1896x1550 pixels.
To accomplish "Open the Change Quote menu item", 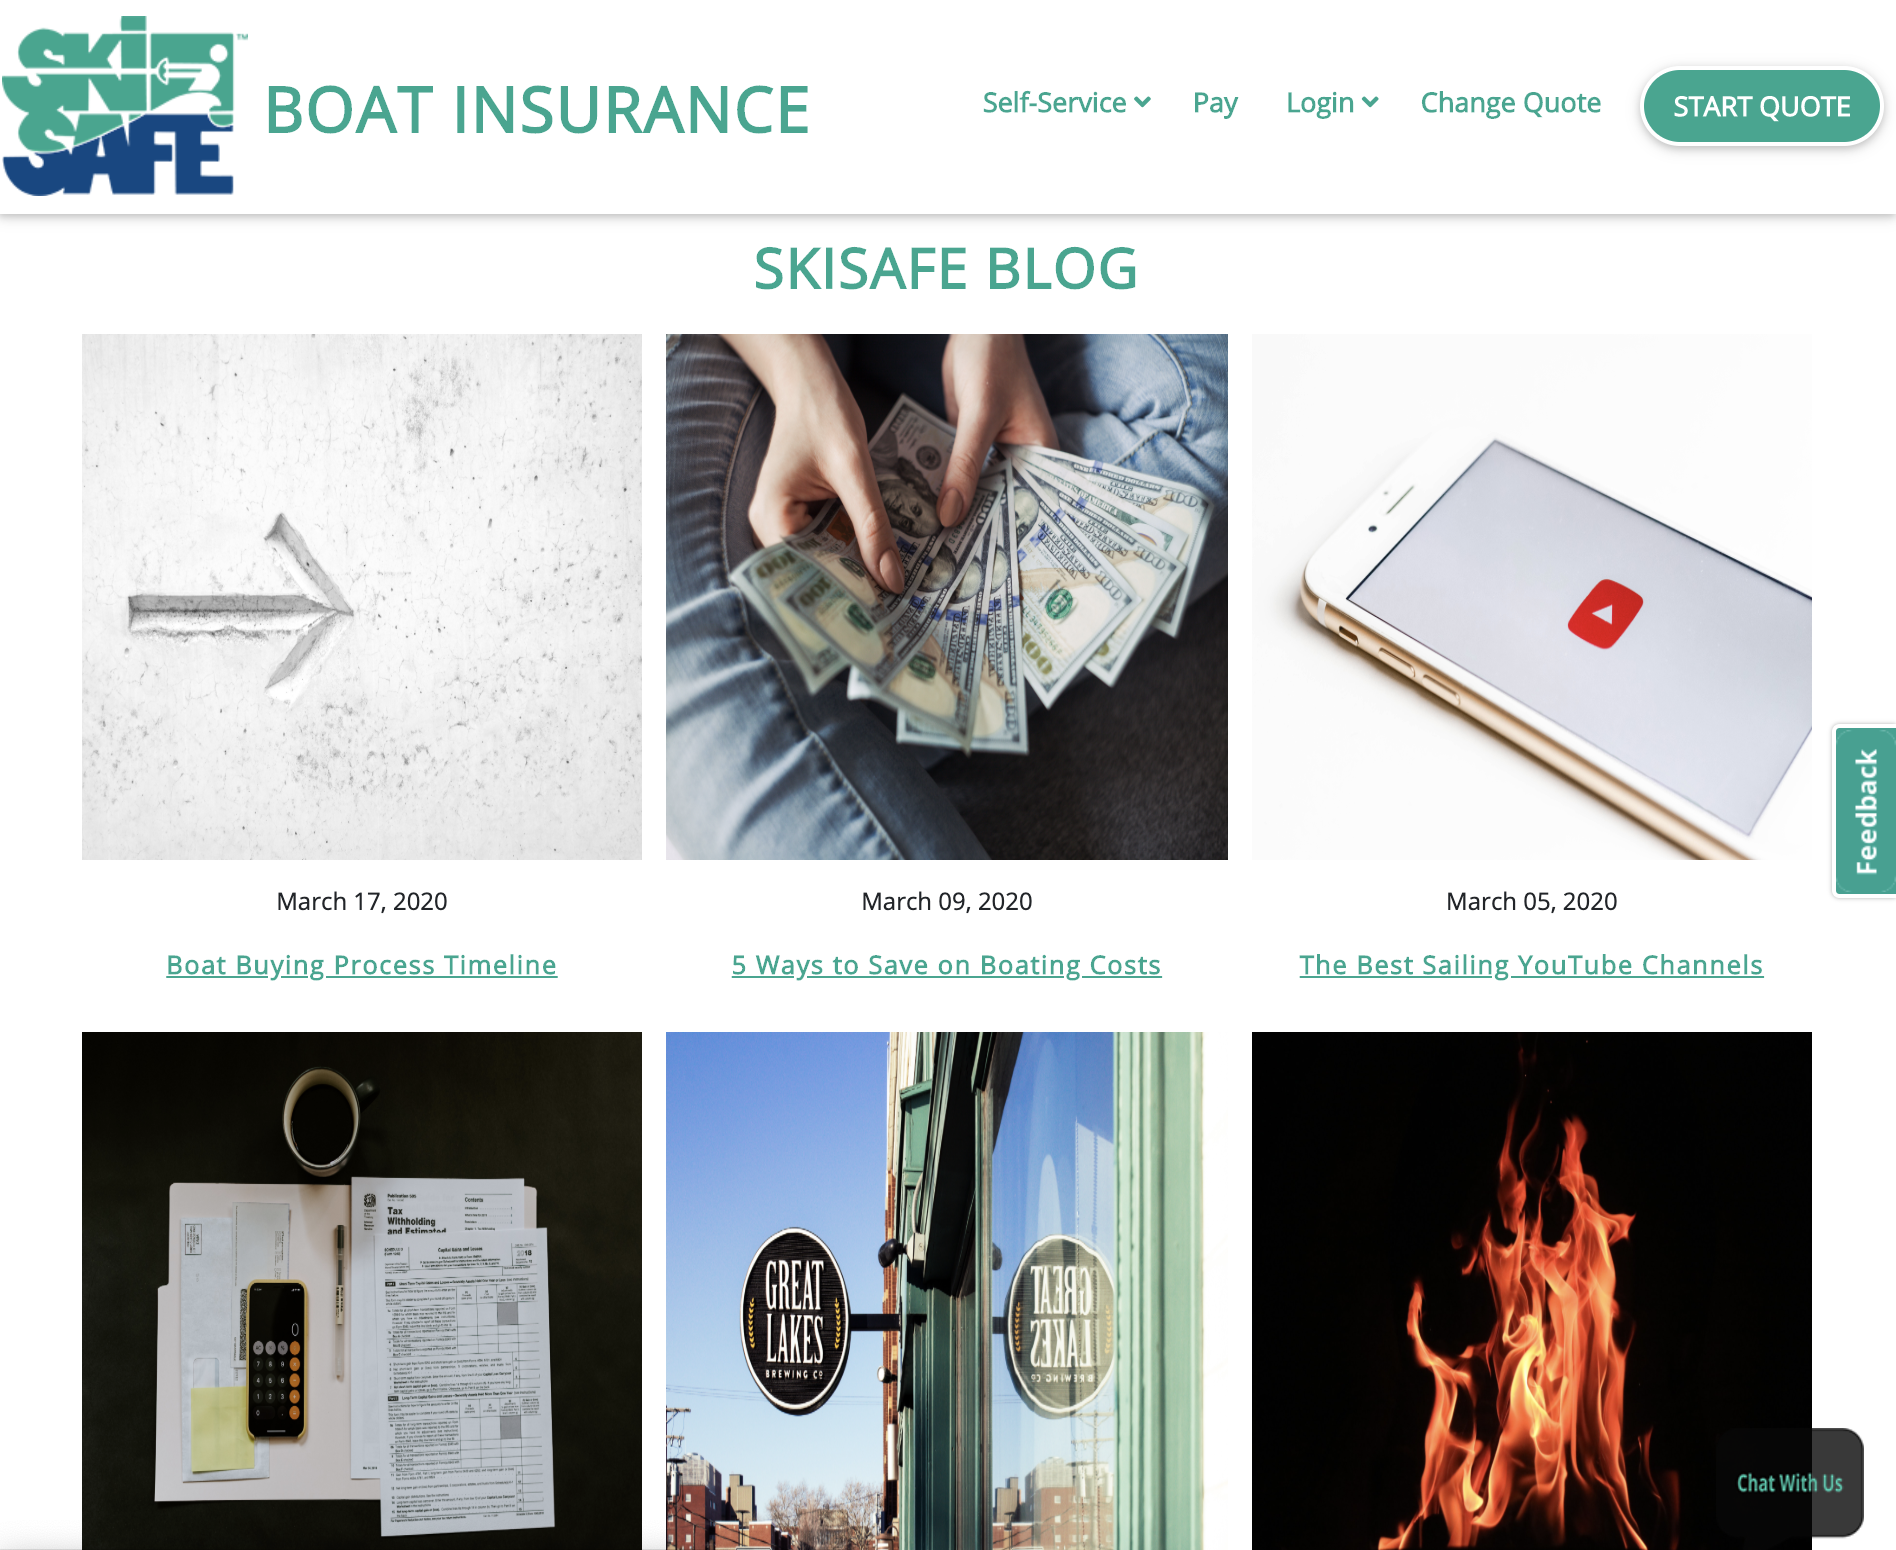I will tap(1510, 103).
